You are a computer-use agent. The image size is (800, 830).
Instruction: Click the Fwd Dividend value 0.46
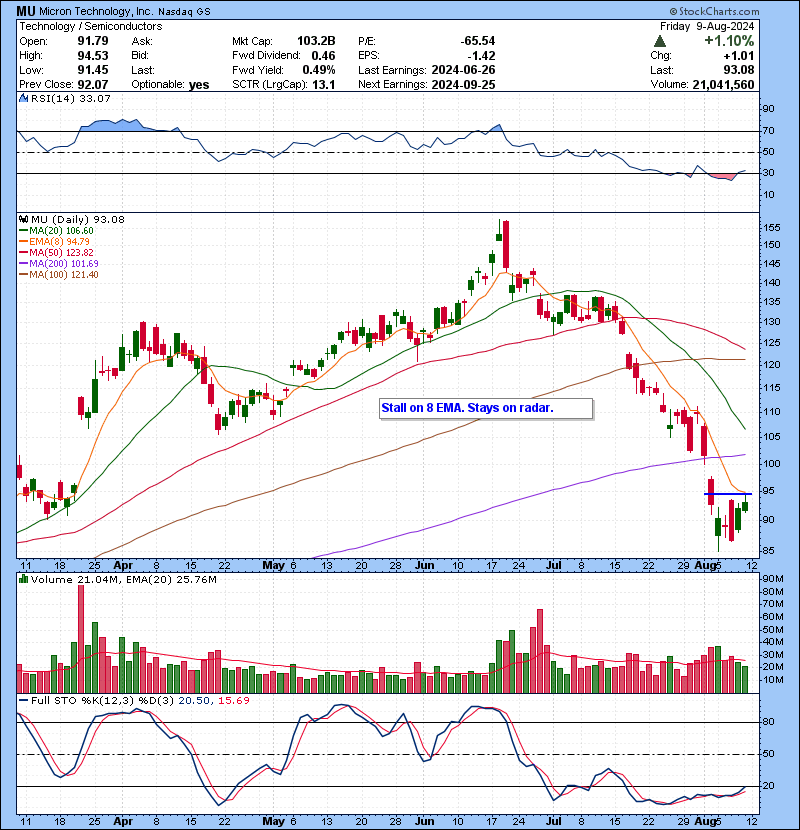click(323, 56)
